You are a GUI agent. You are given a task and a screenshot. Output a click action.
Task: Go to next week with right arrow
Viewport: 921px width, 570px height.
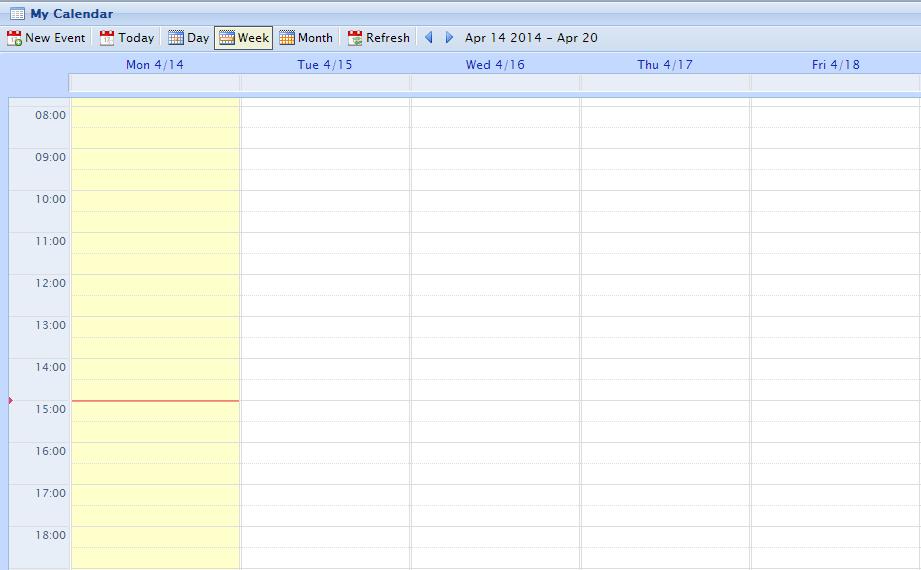pyautogui.click(x=449, y=38)
